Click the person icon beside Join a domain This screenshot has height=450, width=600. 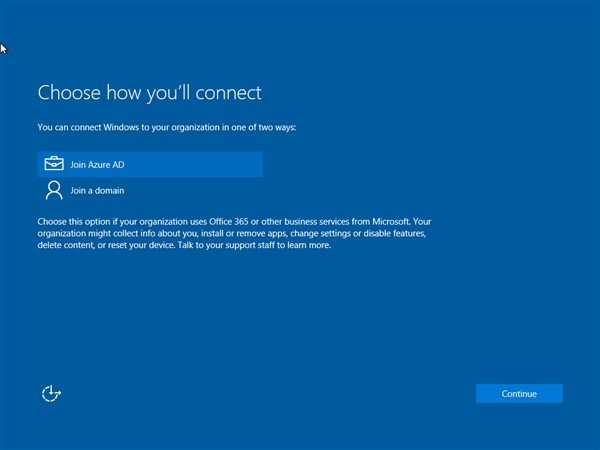(54, 190)
